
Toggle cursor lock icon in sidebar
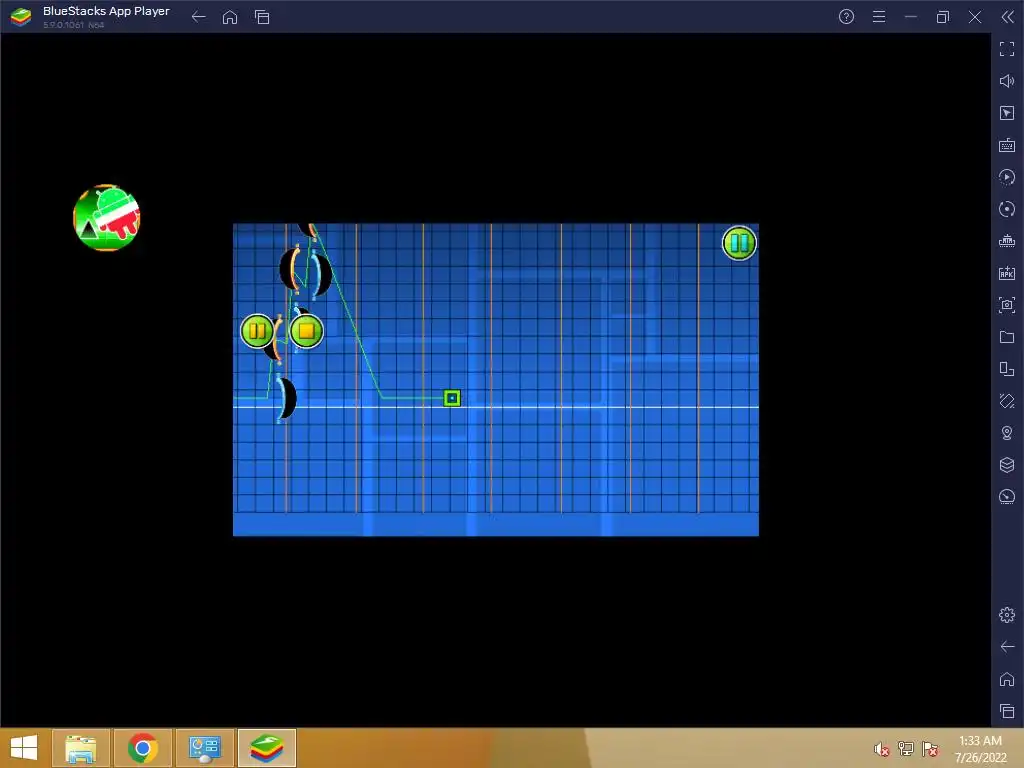1007,113
